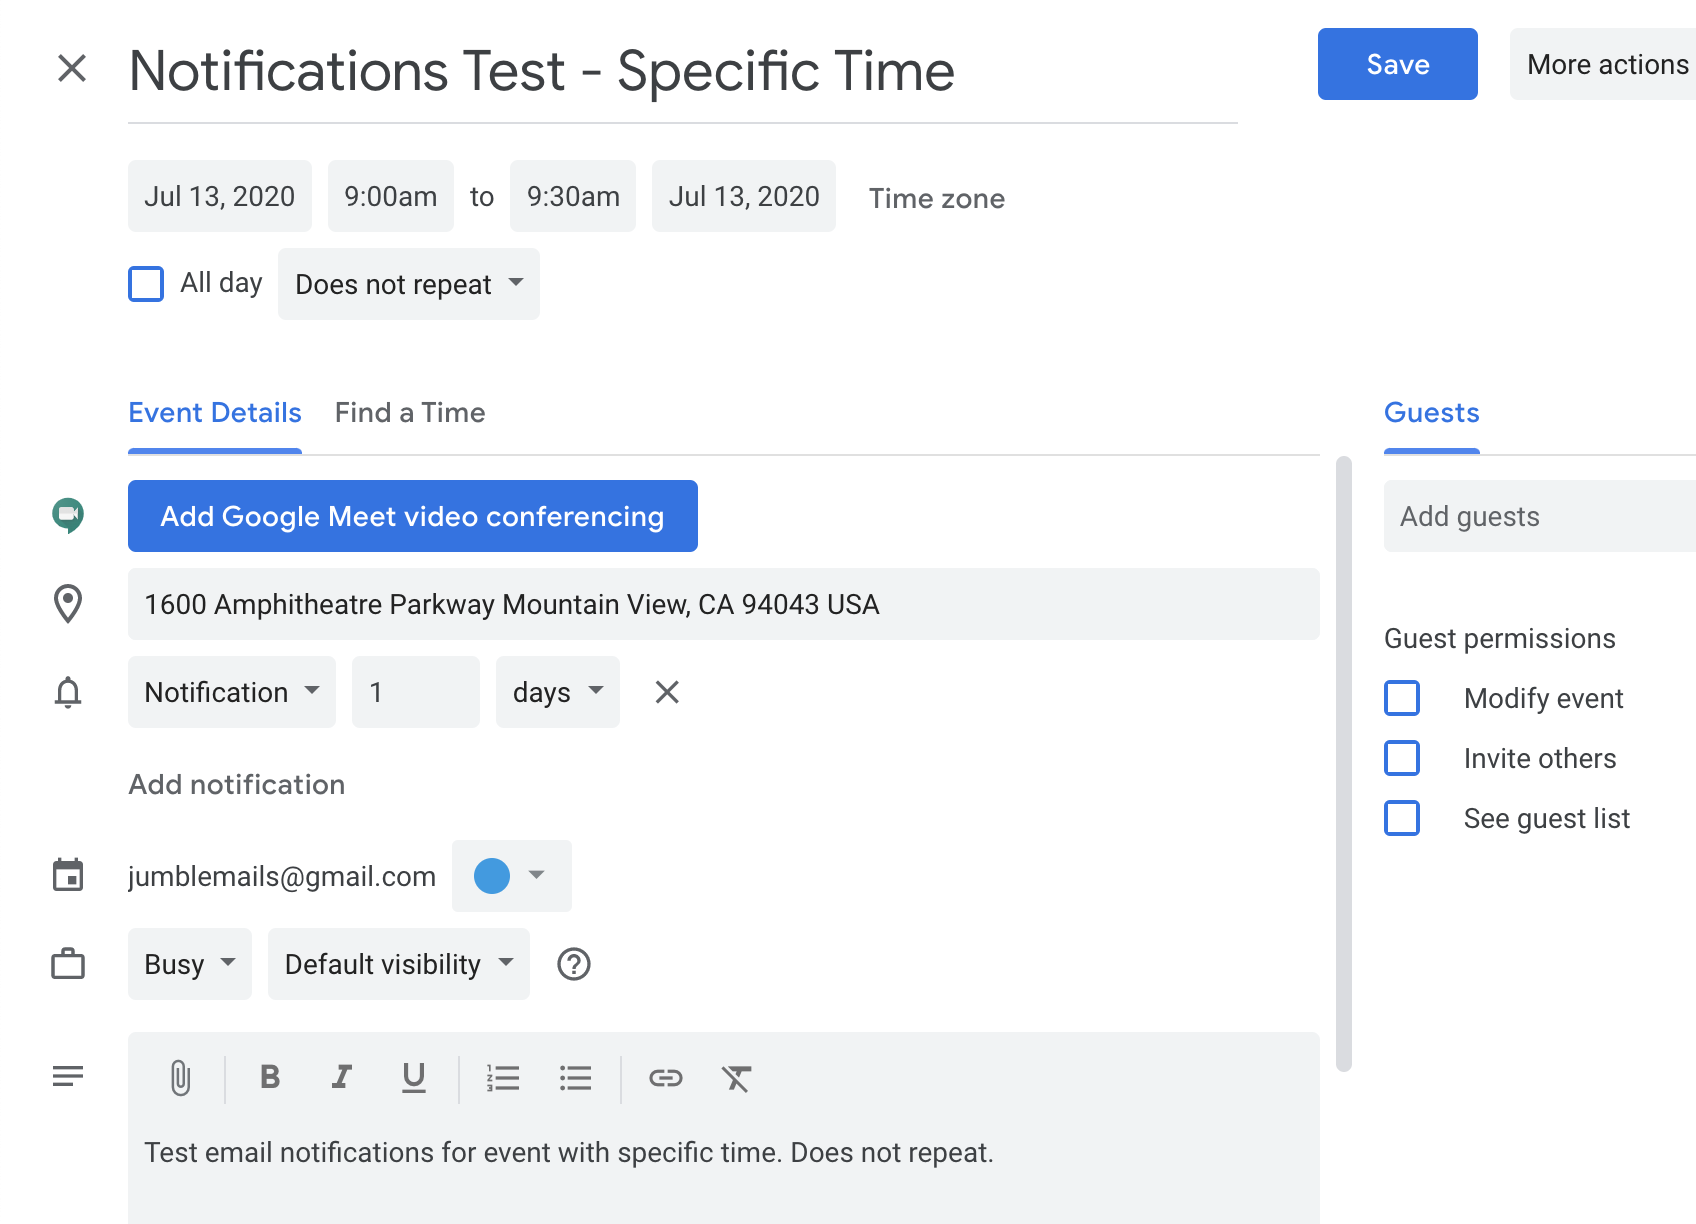Click the insert link icon
The image size is (1696, 1224).
(666, 1077)
